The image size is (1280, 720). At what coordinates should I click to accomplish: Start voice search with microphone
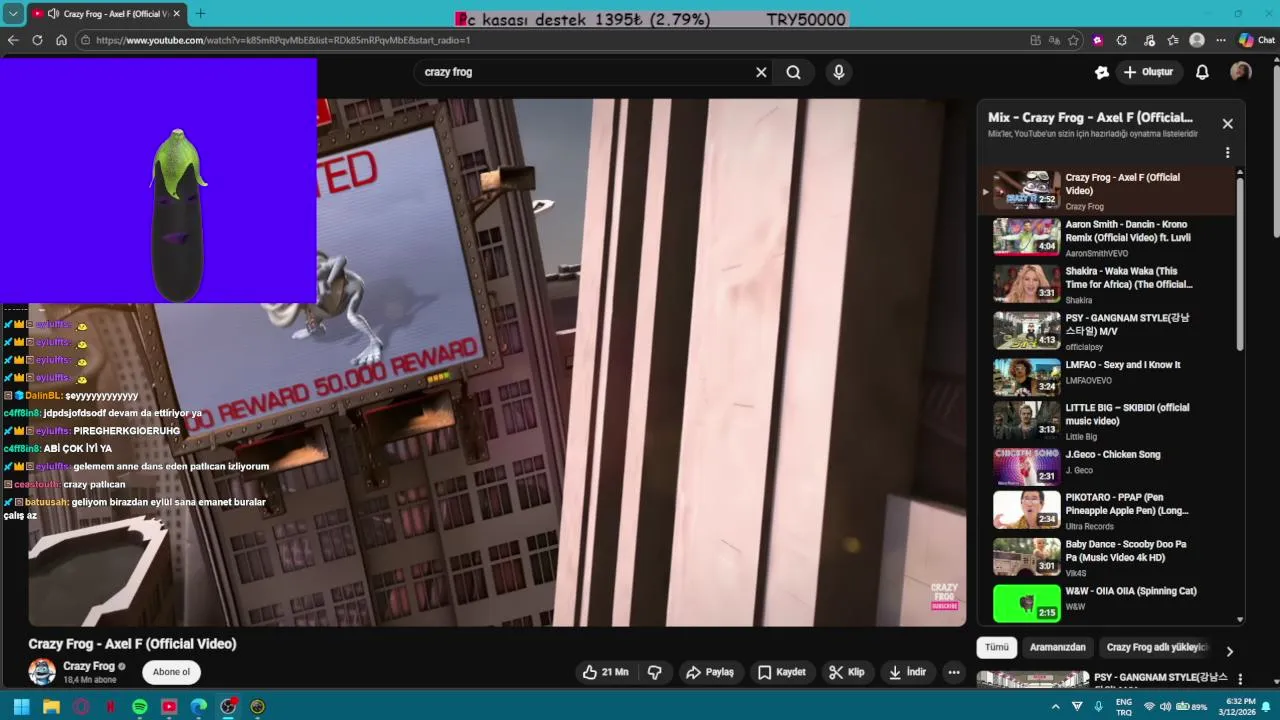pyautogui.click(x=839, y=72)
